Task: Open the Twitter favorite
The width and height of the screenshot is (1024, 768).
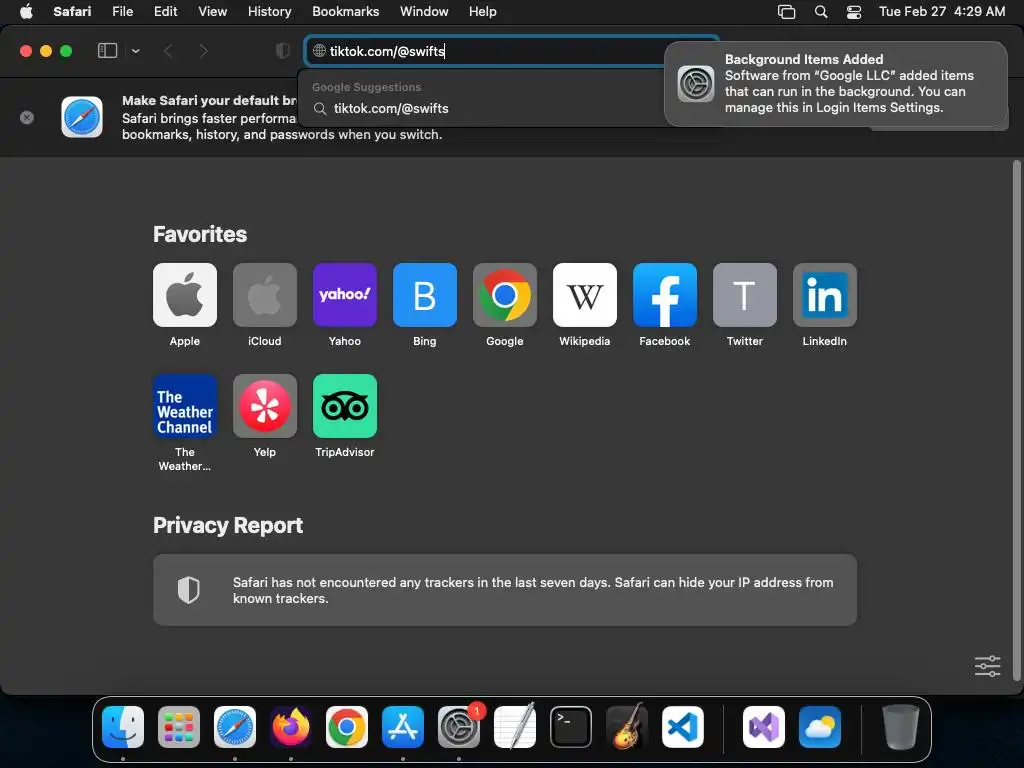Action: (744, 295)
